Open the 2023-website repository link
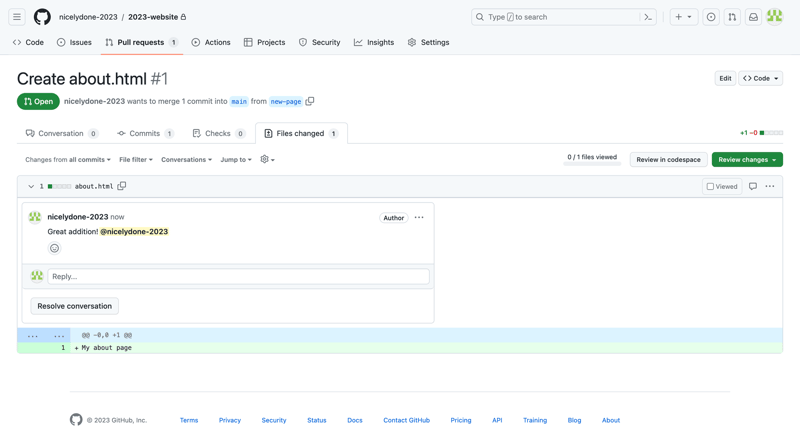The height and width of the screenshot is (442, 800). coord(153,17)
